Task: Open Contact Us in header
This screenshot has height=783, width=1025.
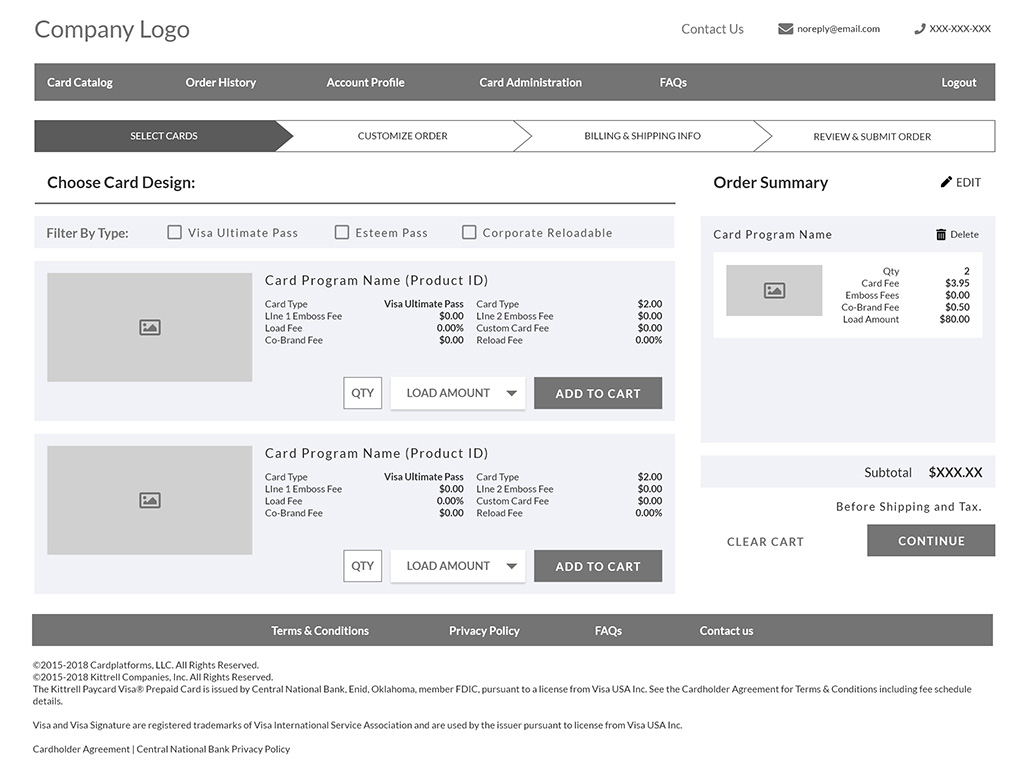Action: (713, 29)
